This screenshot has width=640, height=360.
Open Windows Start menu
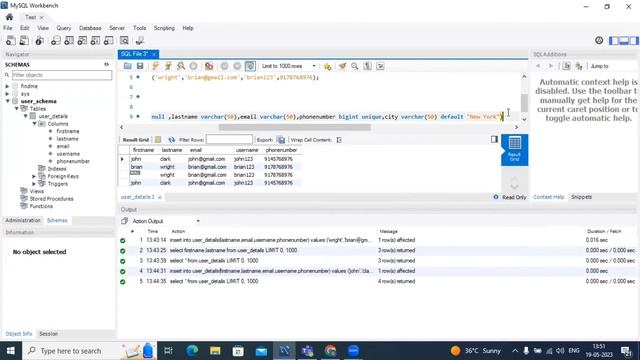(11, 351)
